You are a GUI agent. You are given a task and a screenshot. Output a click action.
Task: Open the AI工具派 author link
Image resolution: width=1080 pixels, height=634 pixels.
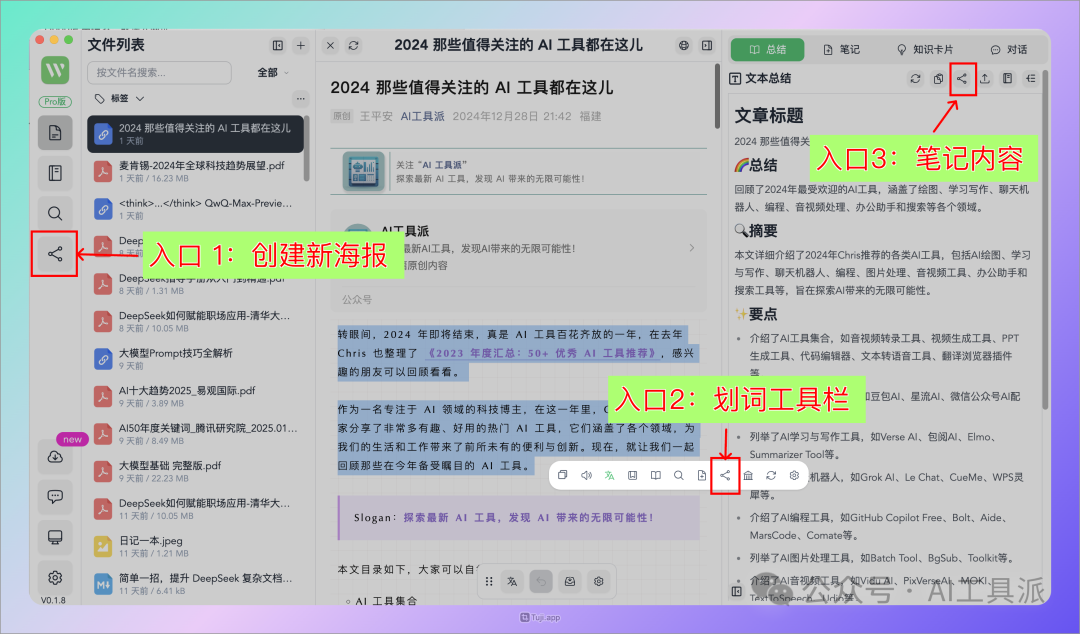point(422,116)
